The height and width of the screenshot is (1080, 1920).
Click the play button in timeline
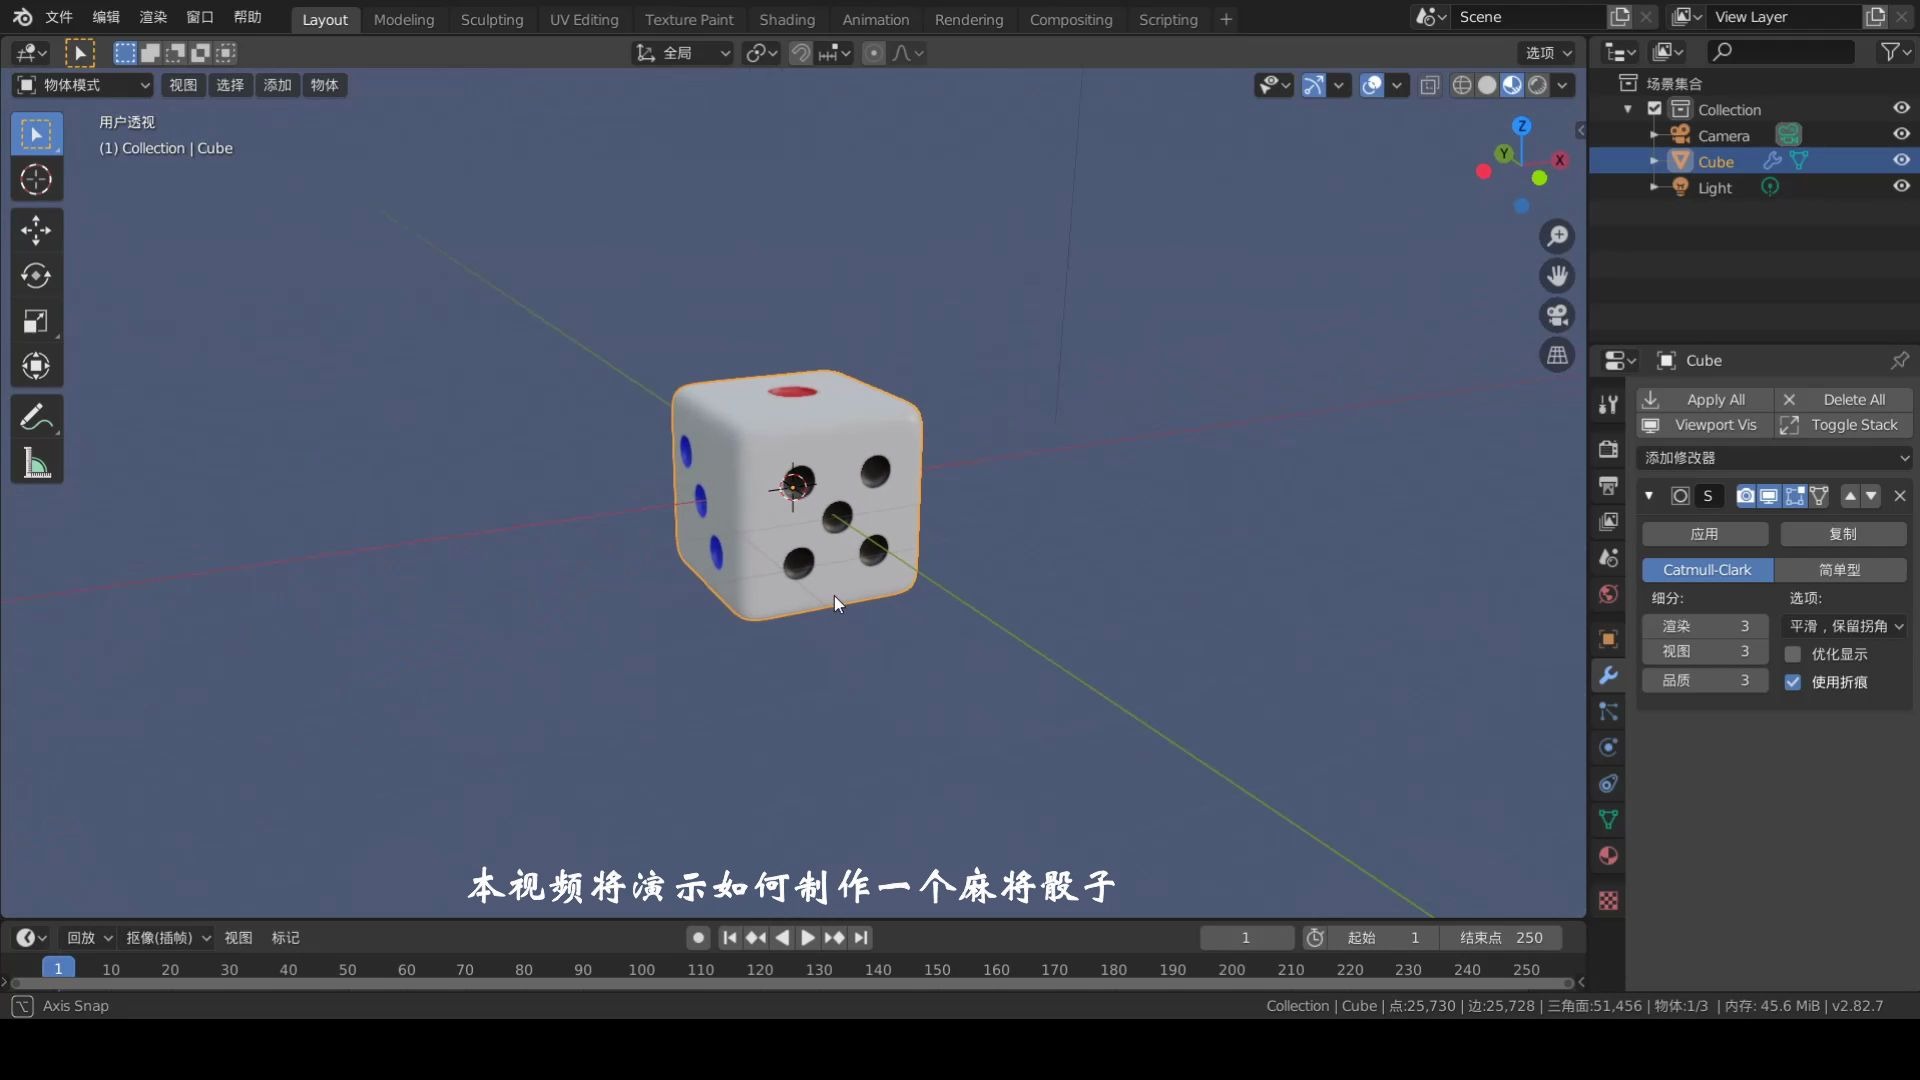806,938
